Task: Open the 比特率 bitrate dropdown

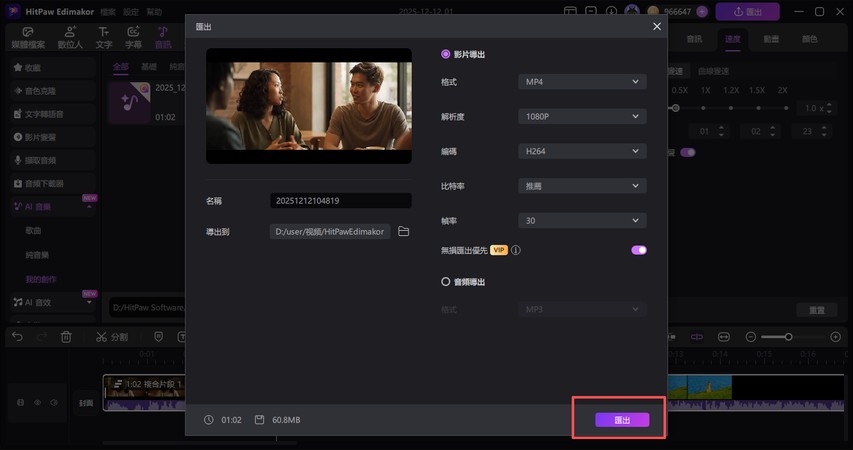Action: 582,186
